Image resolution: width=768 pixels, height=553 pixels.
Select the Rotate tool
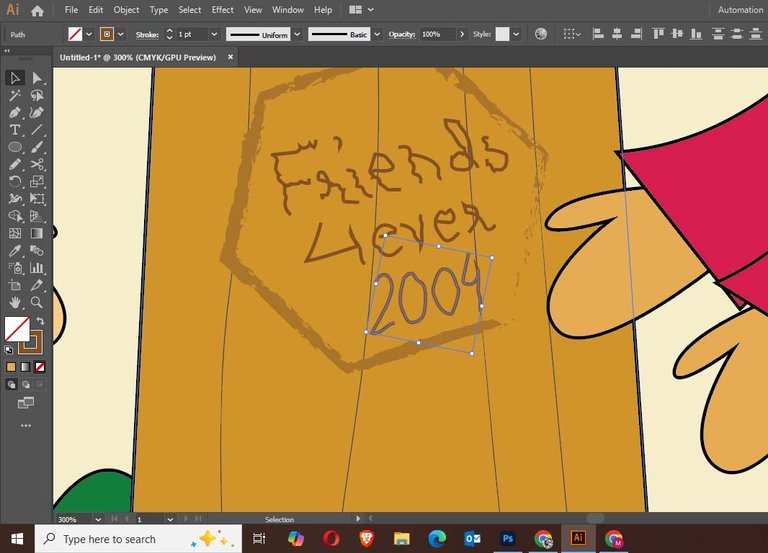pyautogui.click(x=15, y=182)
